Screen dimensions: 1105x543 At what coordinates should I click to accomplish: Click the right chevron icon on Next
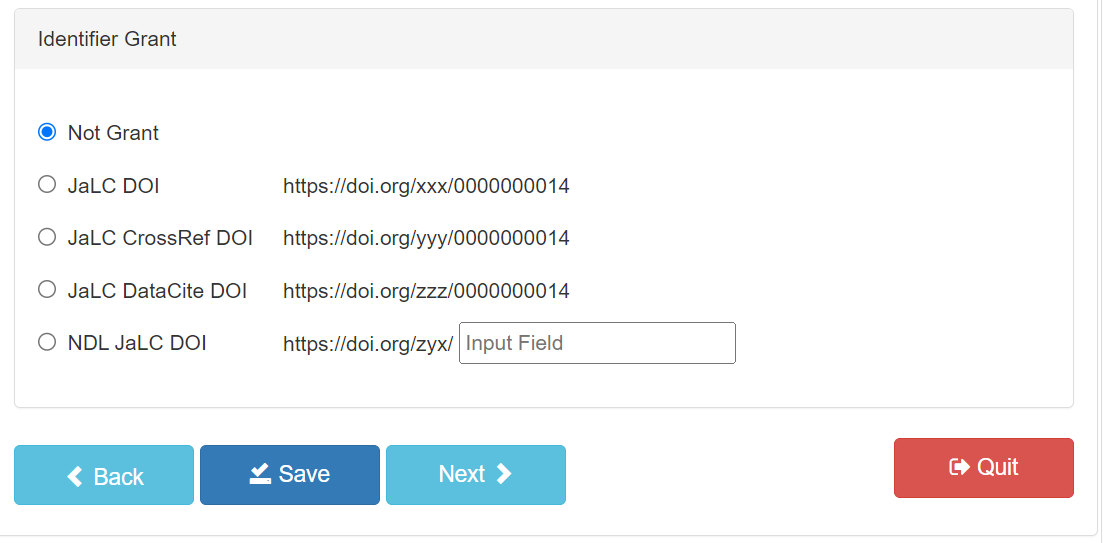tap(504, 474)
